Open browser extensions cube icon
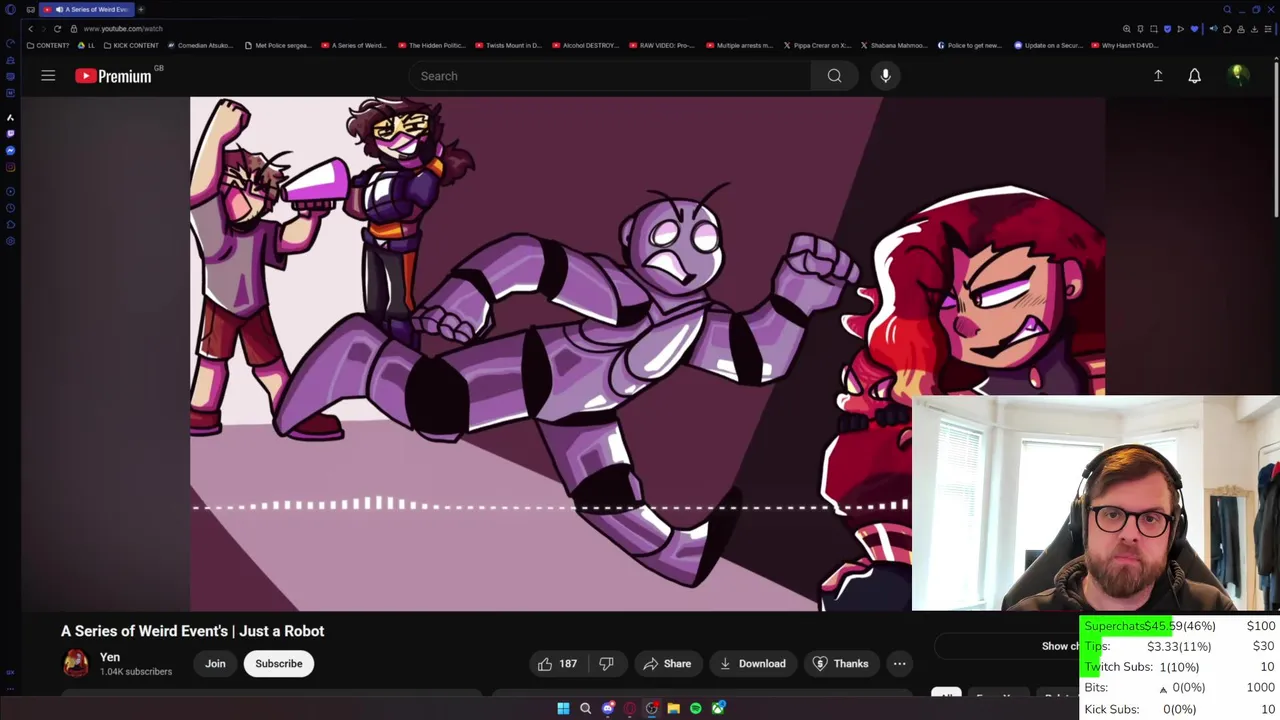 [1227, 29]
